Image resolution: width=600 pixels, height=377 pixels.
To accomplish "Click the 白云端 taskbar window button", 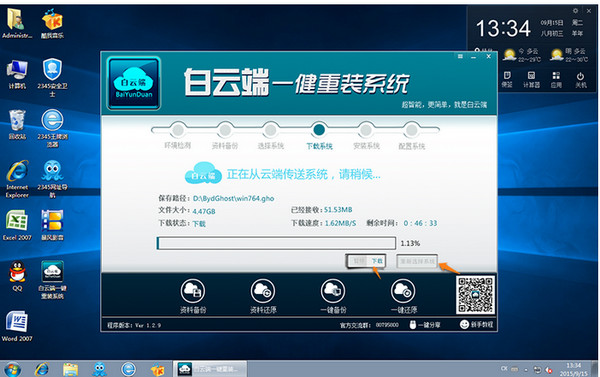I will point(210,369).
